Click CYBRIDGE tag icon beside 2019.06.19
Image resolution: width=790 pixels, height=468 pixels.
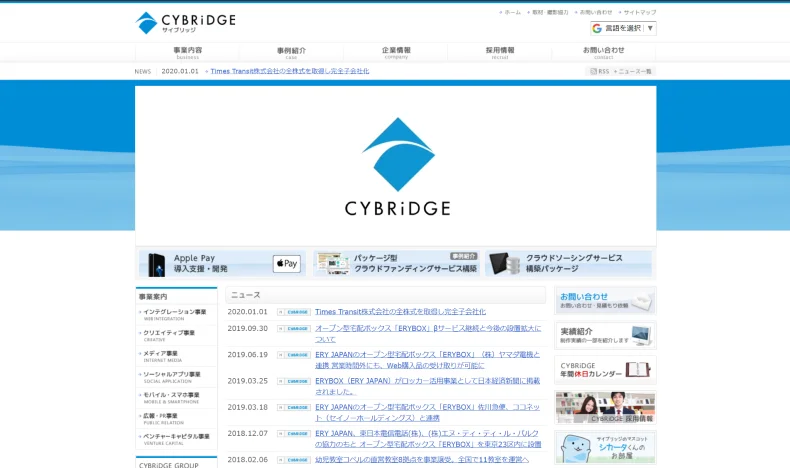294,355
